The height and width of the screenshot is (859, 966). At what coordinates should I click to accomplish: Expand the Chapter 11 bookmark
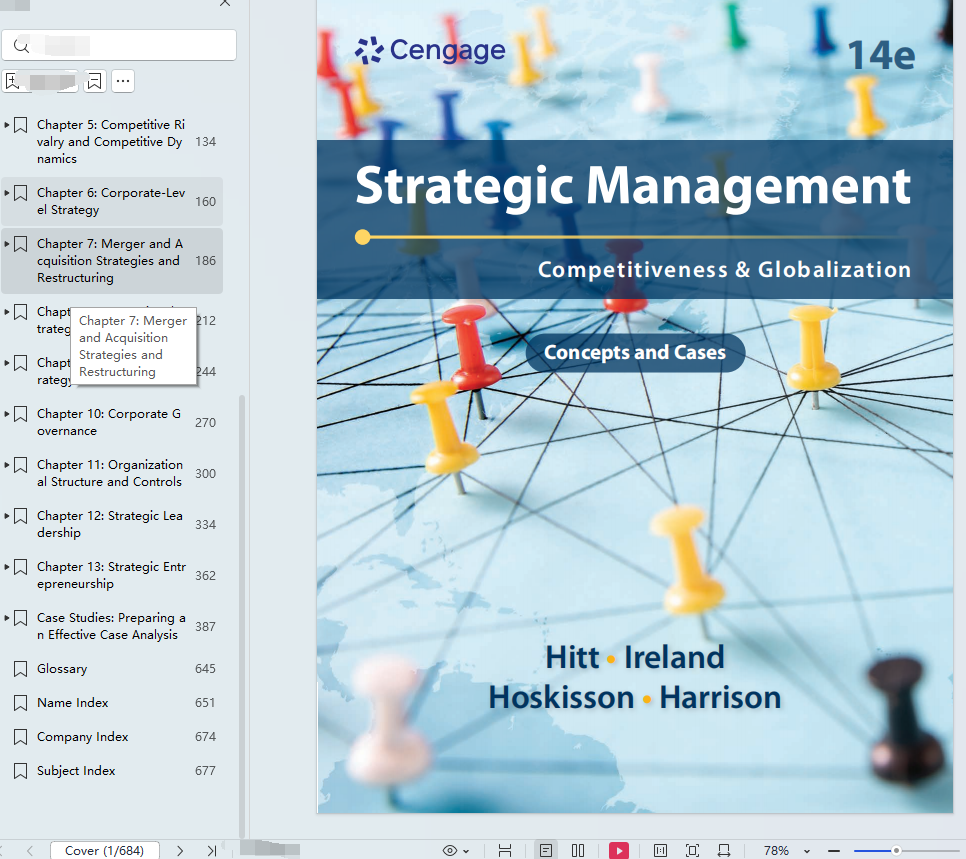coord(6,465)
